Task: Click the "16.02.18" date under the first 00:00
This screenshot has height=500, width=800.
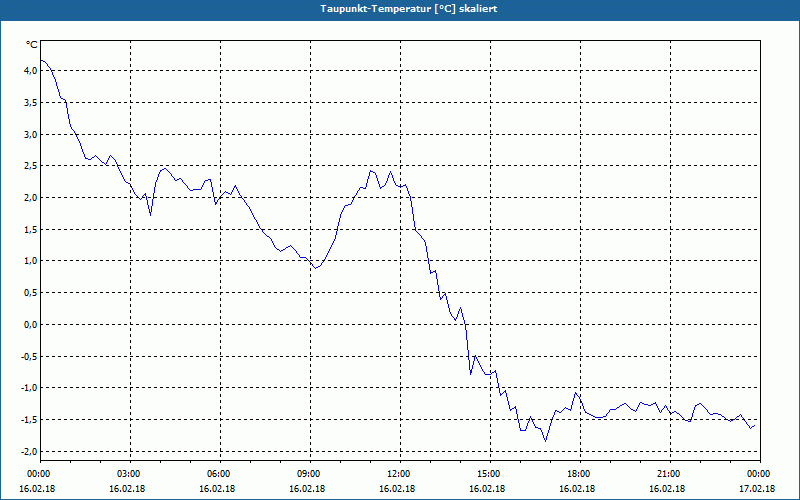Action: coord(37,489)
